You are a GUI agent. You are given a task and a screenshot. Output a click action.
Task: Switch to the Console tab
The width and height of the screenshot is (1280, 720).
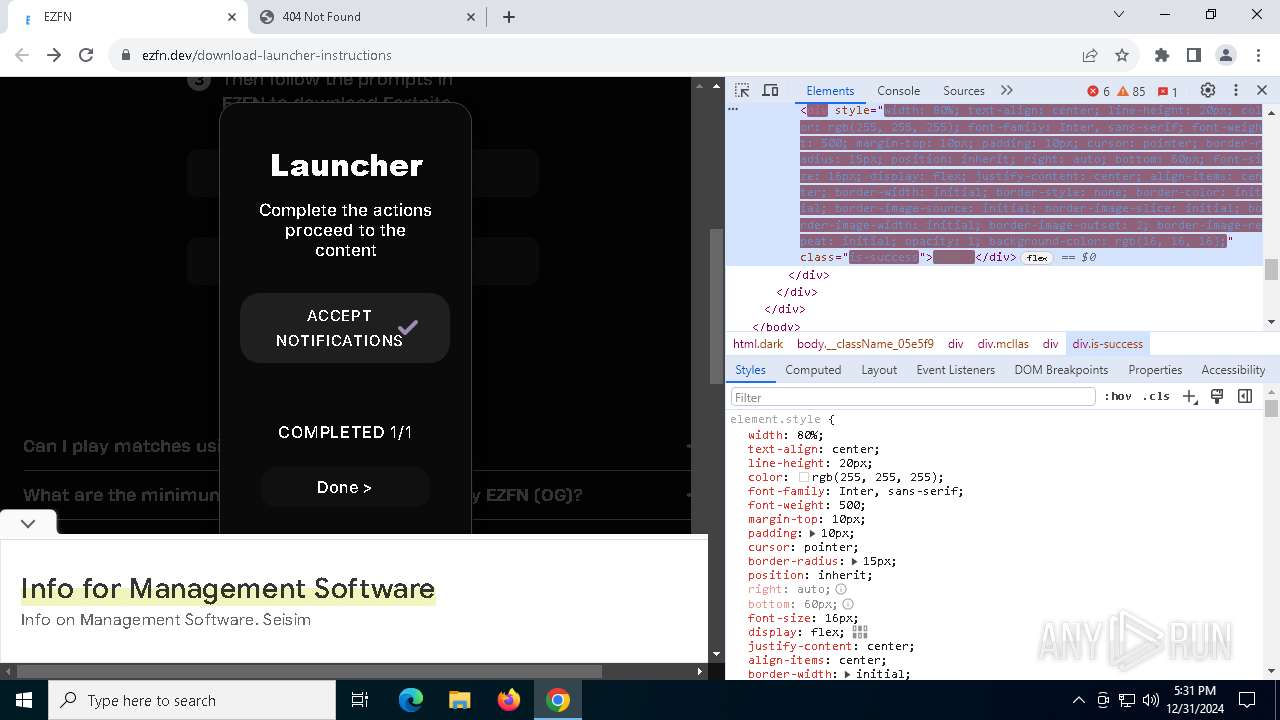point(898,90)
